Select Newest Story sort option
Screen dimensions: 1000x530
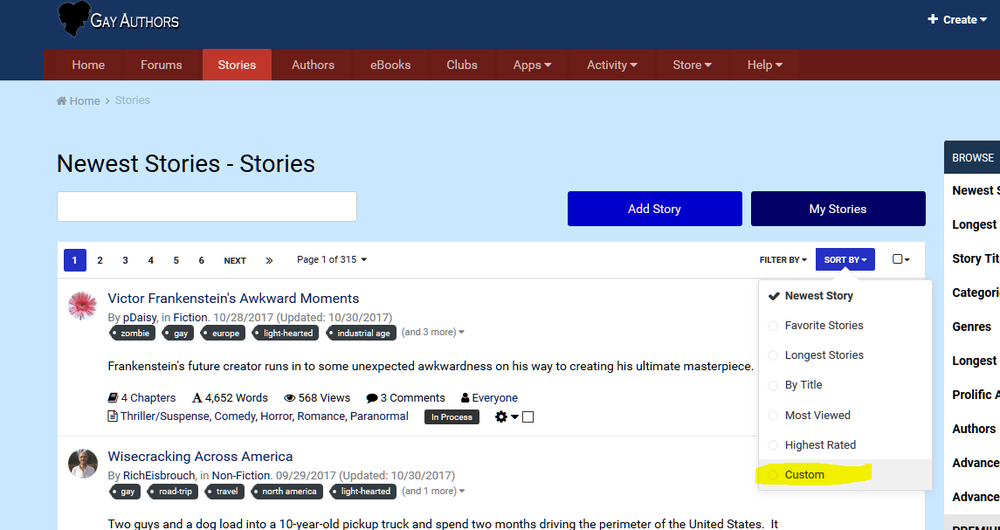coord(845,295)
